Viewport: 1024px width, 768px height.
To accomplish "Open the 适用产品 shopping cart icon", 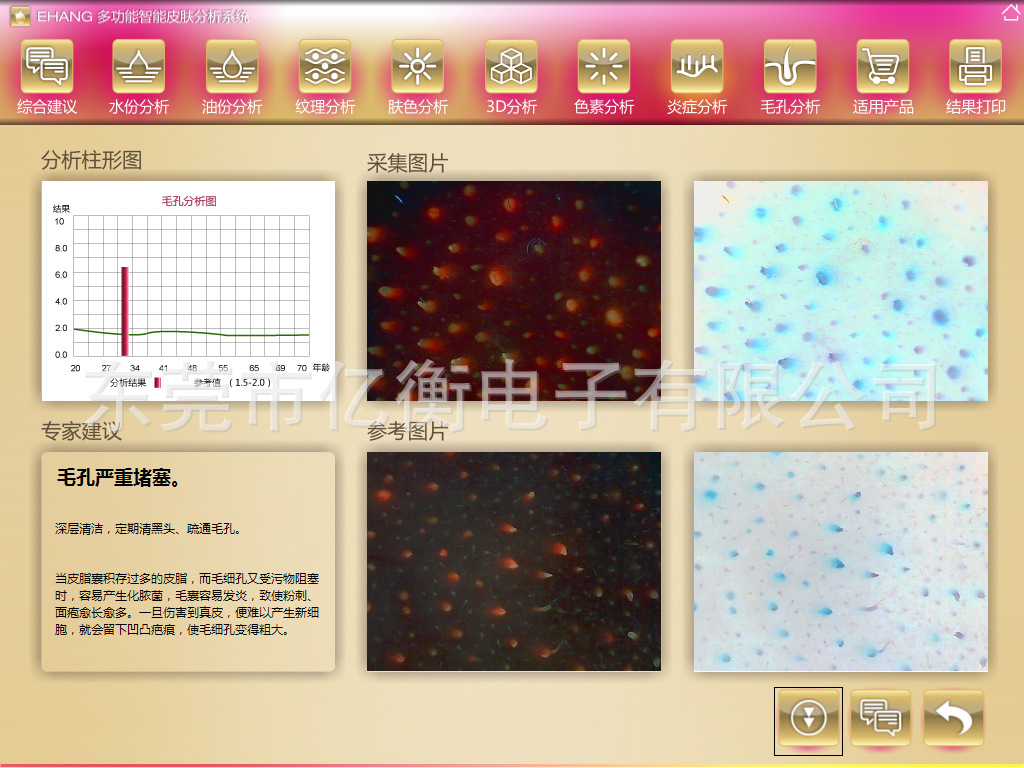I will pyautogui.click(x=883, y=68).
